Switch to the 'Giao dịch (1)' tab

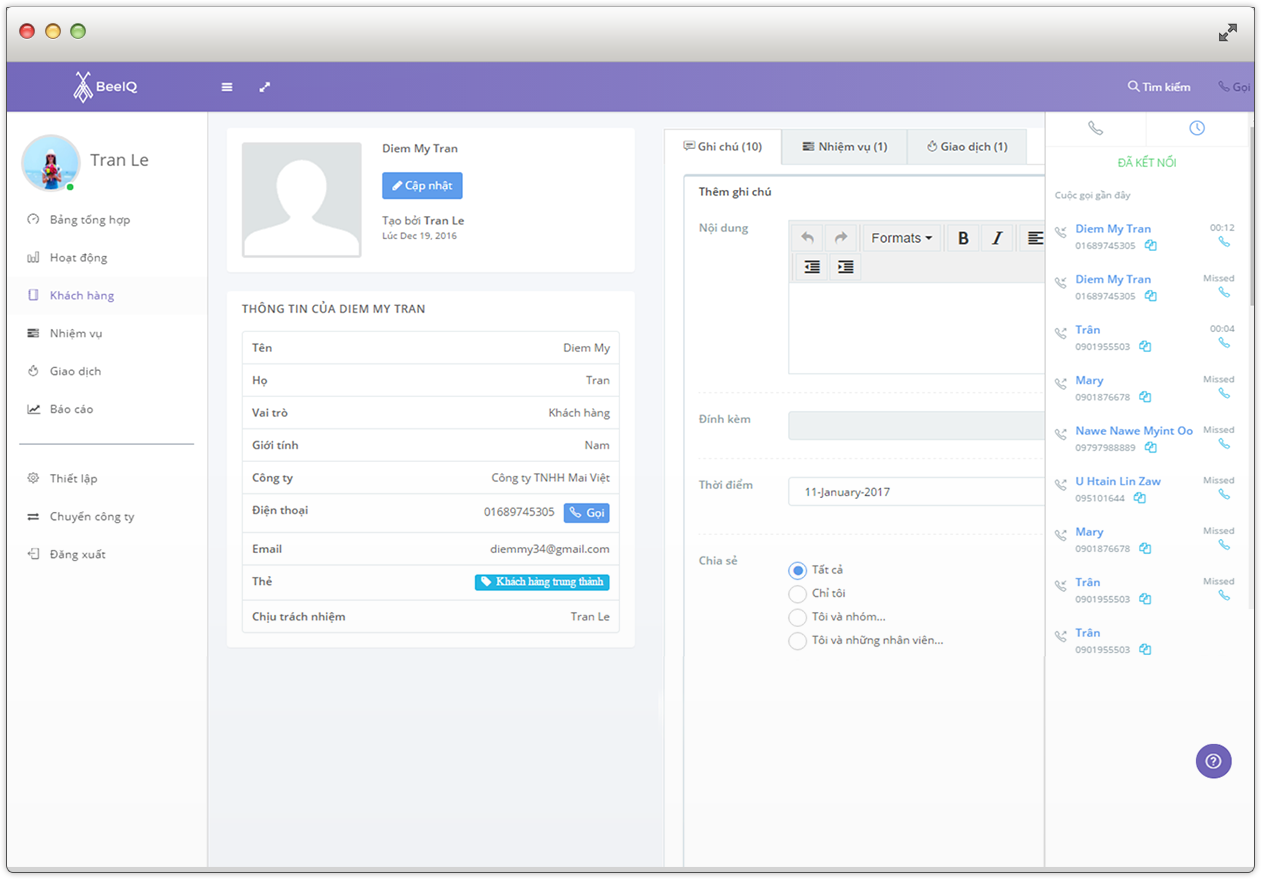point(966,147)
